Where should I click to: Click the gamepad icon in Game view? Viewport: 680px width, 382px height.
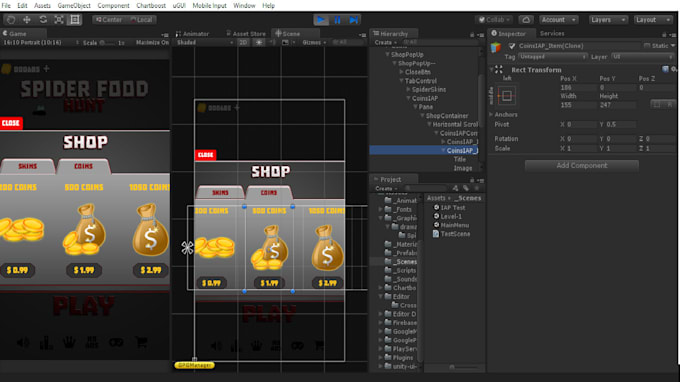[116, 343]
